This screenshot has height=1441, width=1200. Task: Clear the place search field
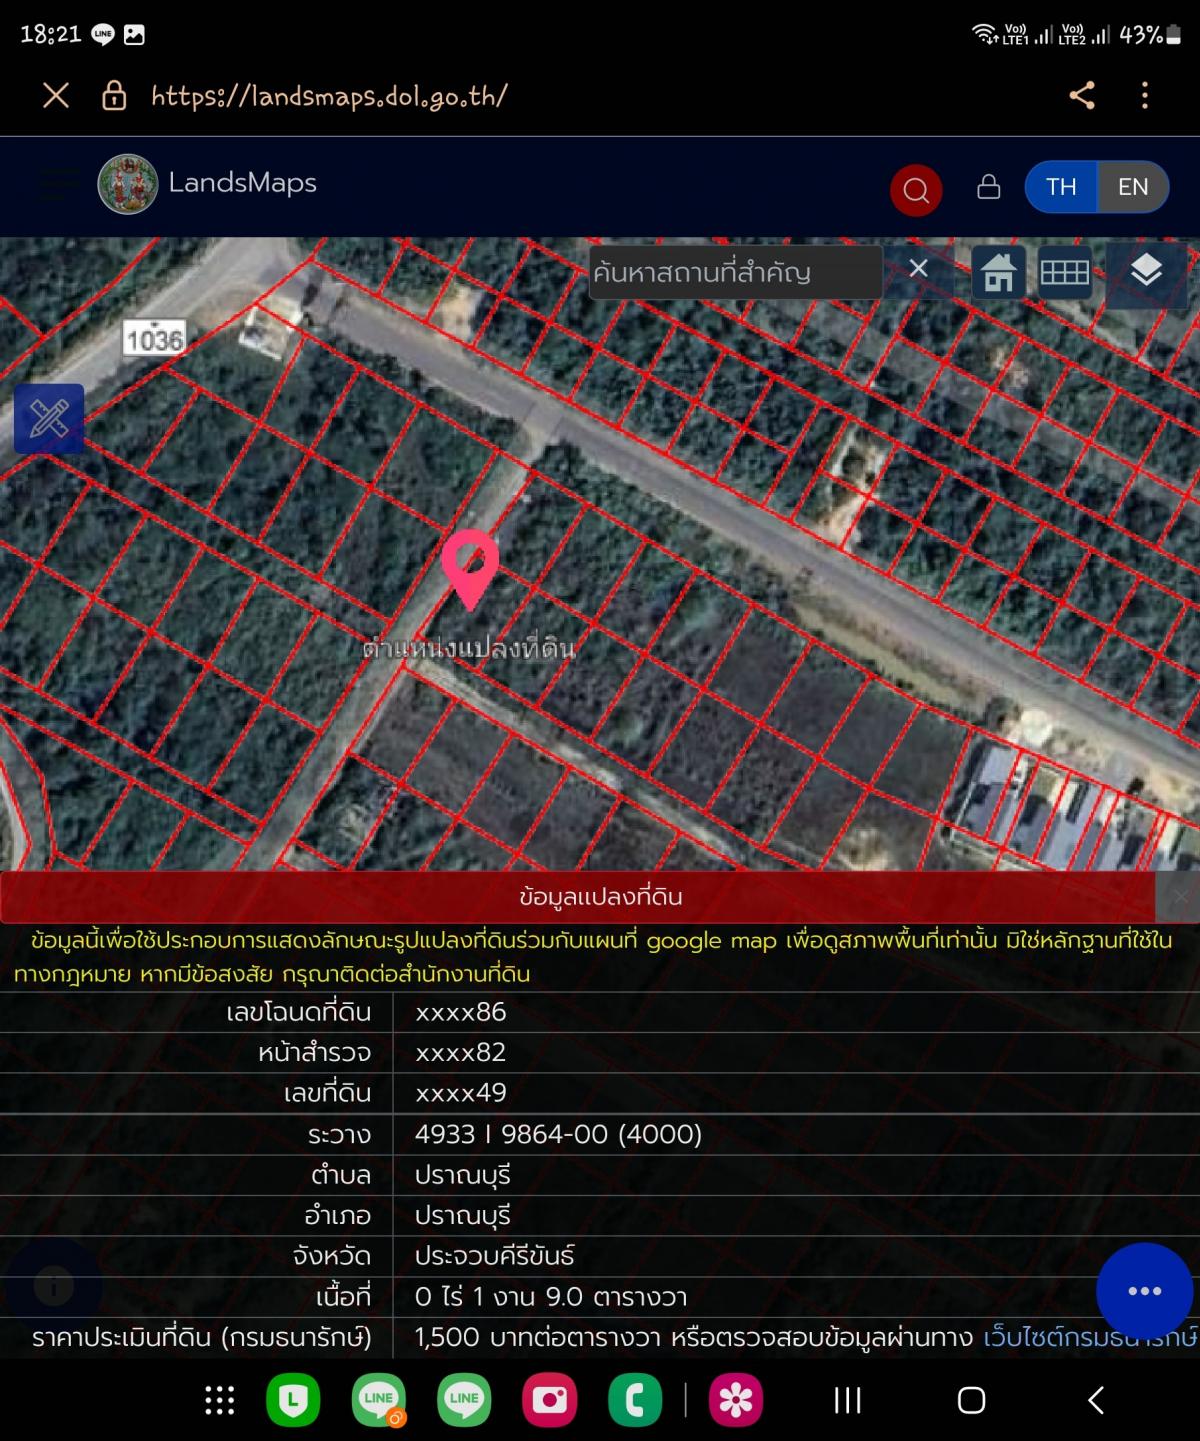[918, 269]
